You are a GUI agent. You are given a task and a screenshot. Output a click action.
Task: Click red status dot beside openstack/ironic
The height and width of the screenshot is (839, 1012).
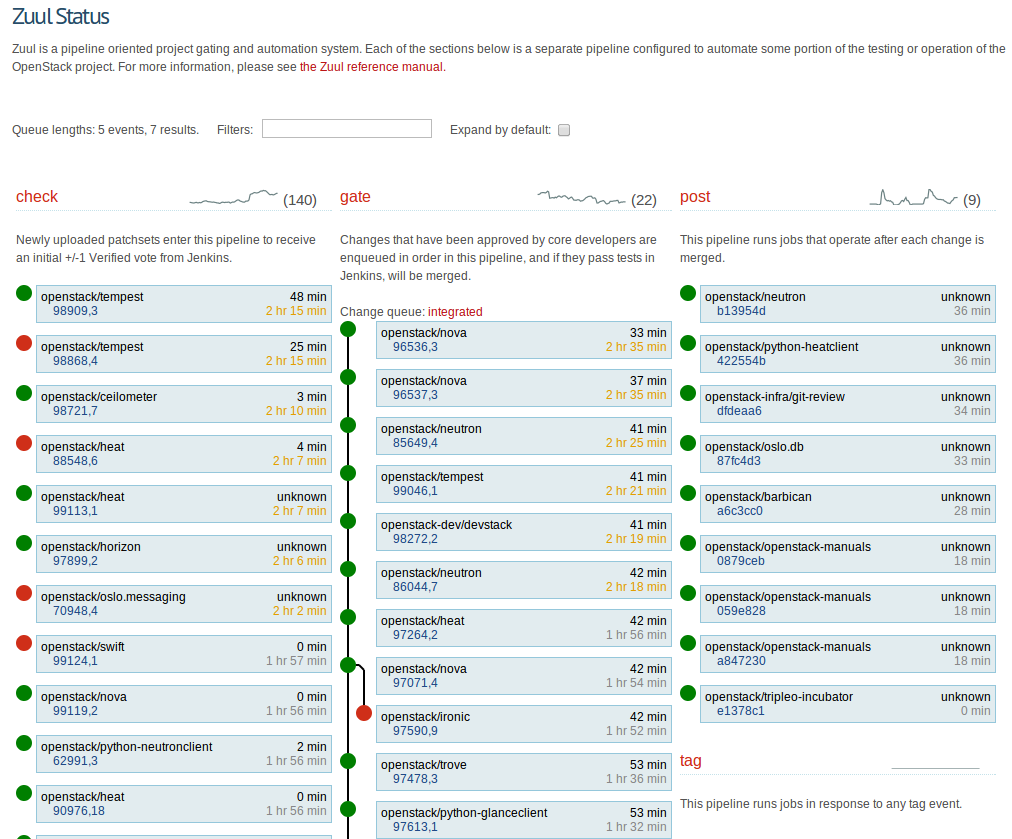(364, 713)
